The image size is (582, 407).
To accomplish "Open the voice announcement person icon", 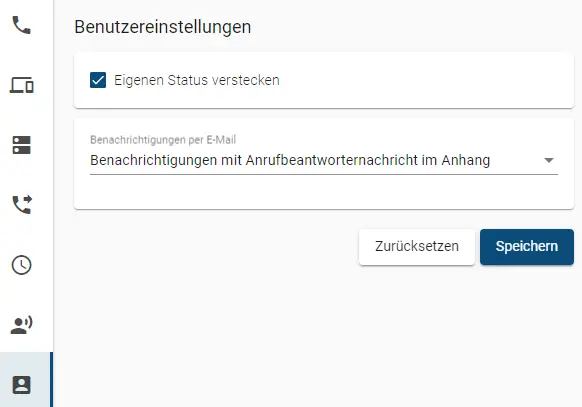I will pos(22,325).
